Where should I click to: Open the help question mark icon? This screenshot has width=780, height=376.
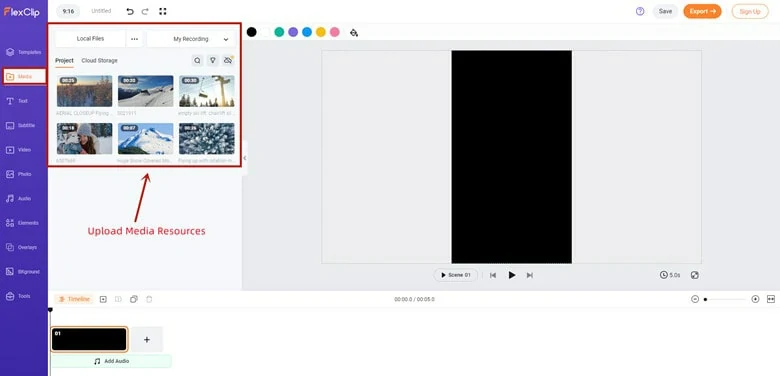(640, 11)
